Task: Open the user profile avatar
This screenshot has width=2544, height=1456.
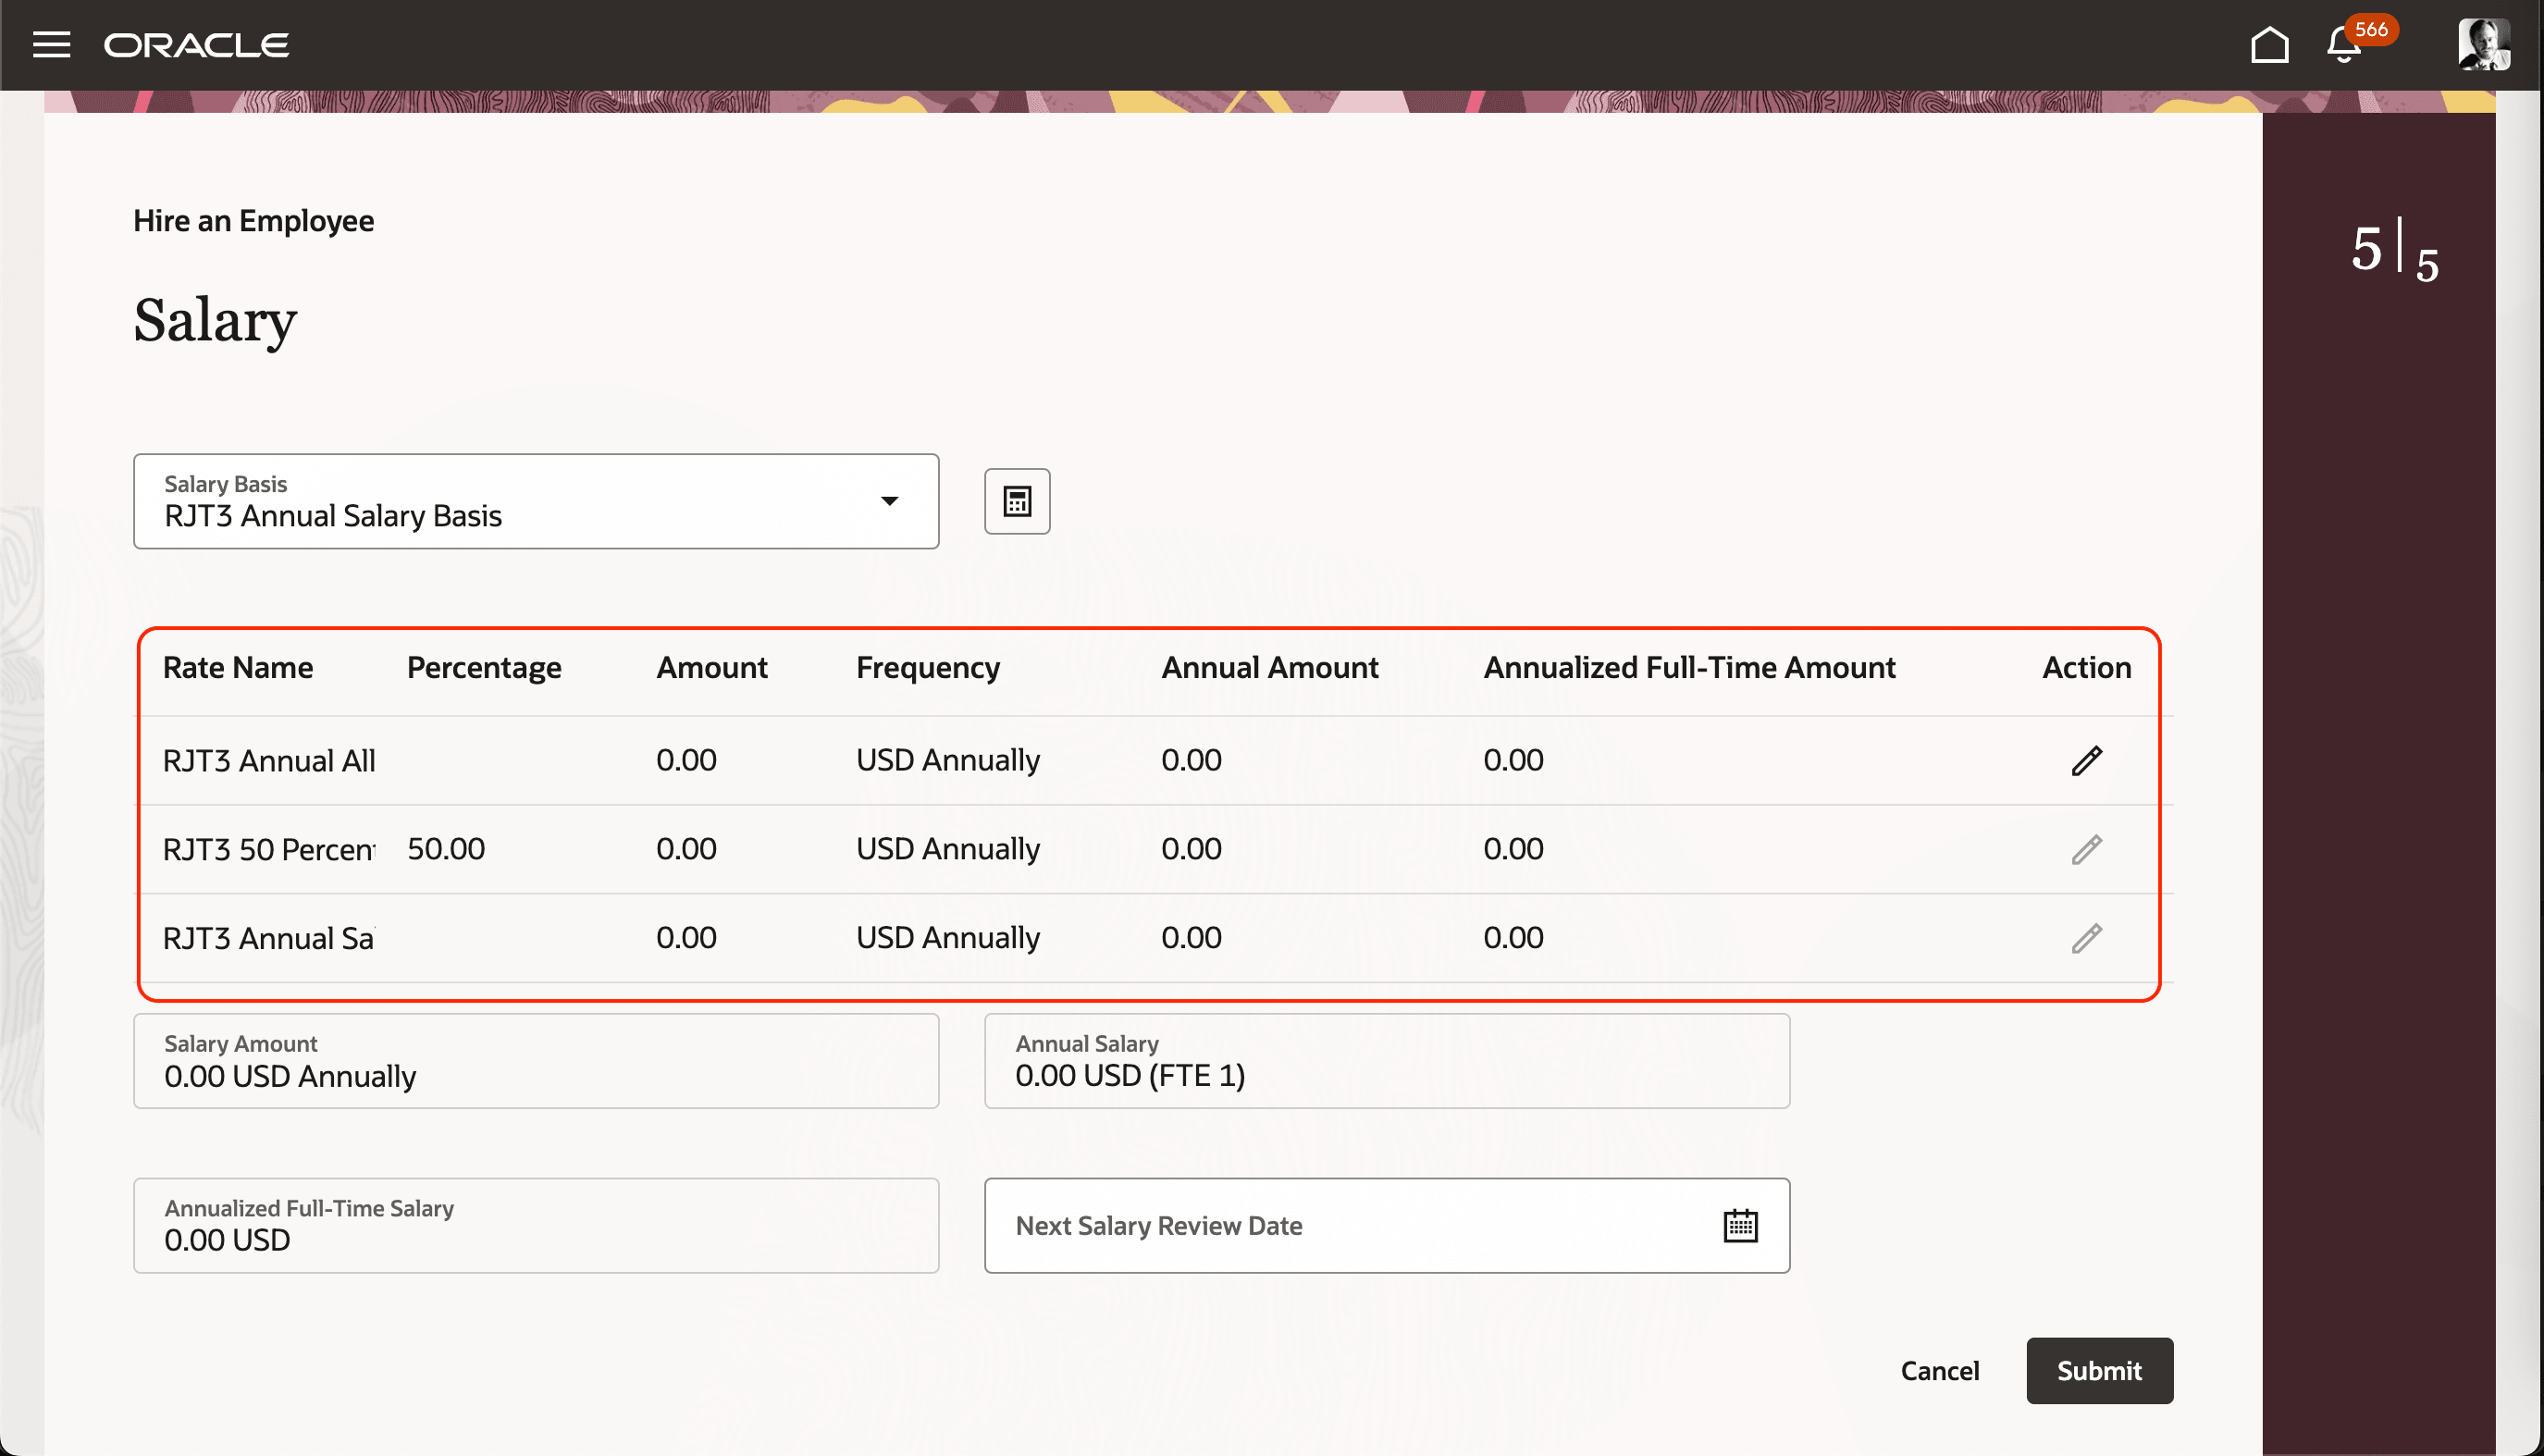Action: point(2487,45)
